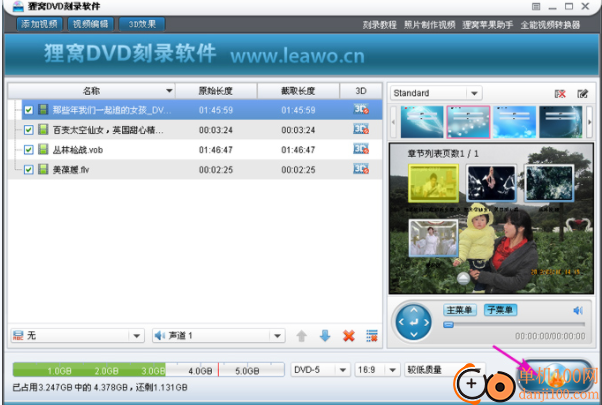Uncheck the 那些年我们一起追的女孩 video checkbox

[x=28, y=110]
